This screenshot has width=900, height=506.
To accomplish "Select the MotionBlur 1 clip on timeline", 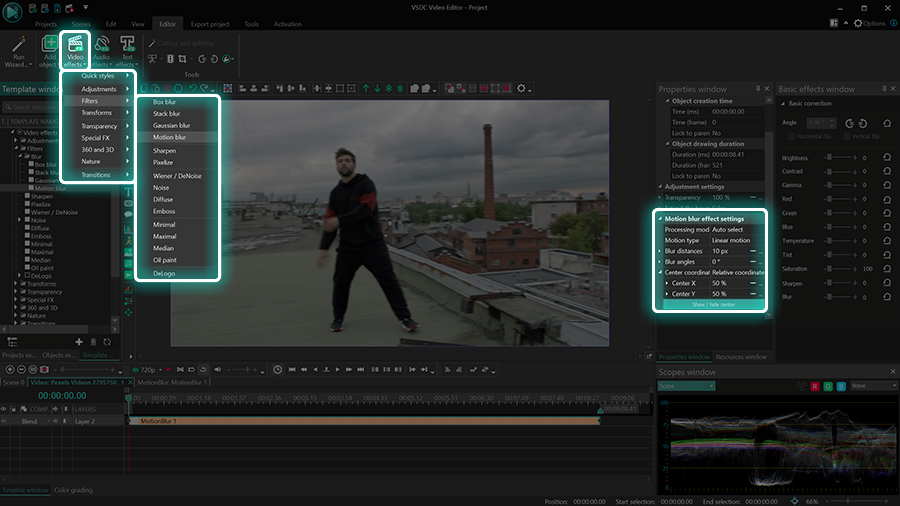I will coord(360,421).
